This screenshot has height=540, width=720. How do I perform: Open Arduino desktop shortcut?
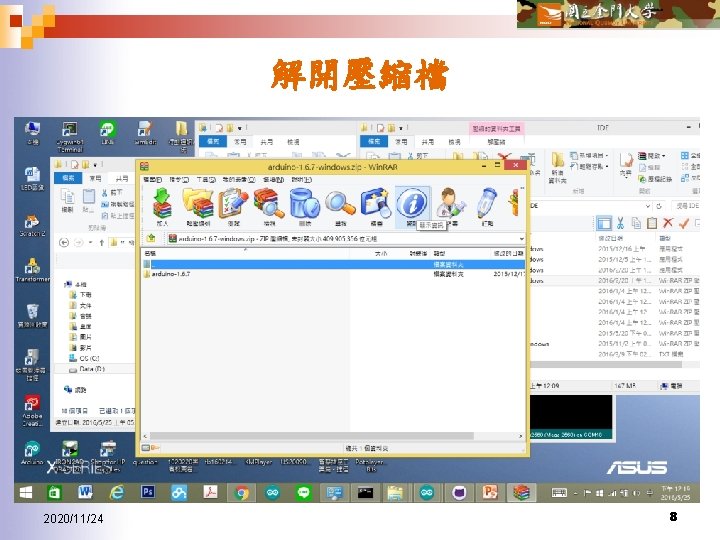click(32, 452)
